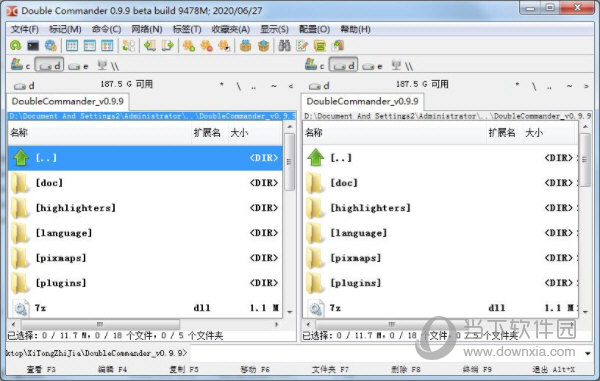The width and height of the screenshot is (600, 381).
Task: Click the 查看 F3 button
Action: pyautogui.click(x=41, y=370)
